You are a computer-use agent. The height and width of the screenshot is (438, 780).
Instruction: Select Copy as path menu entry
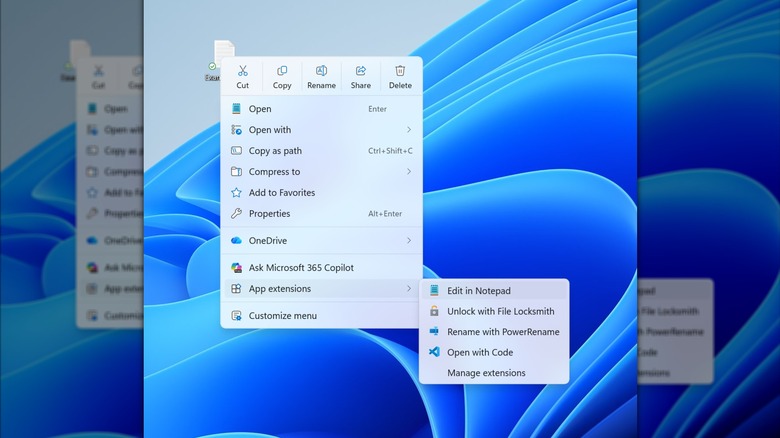(321, 150)
